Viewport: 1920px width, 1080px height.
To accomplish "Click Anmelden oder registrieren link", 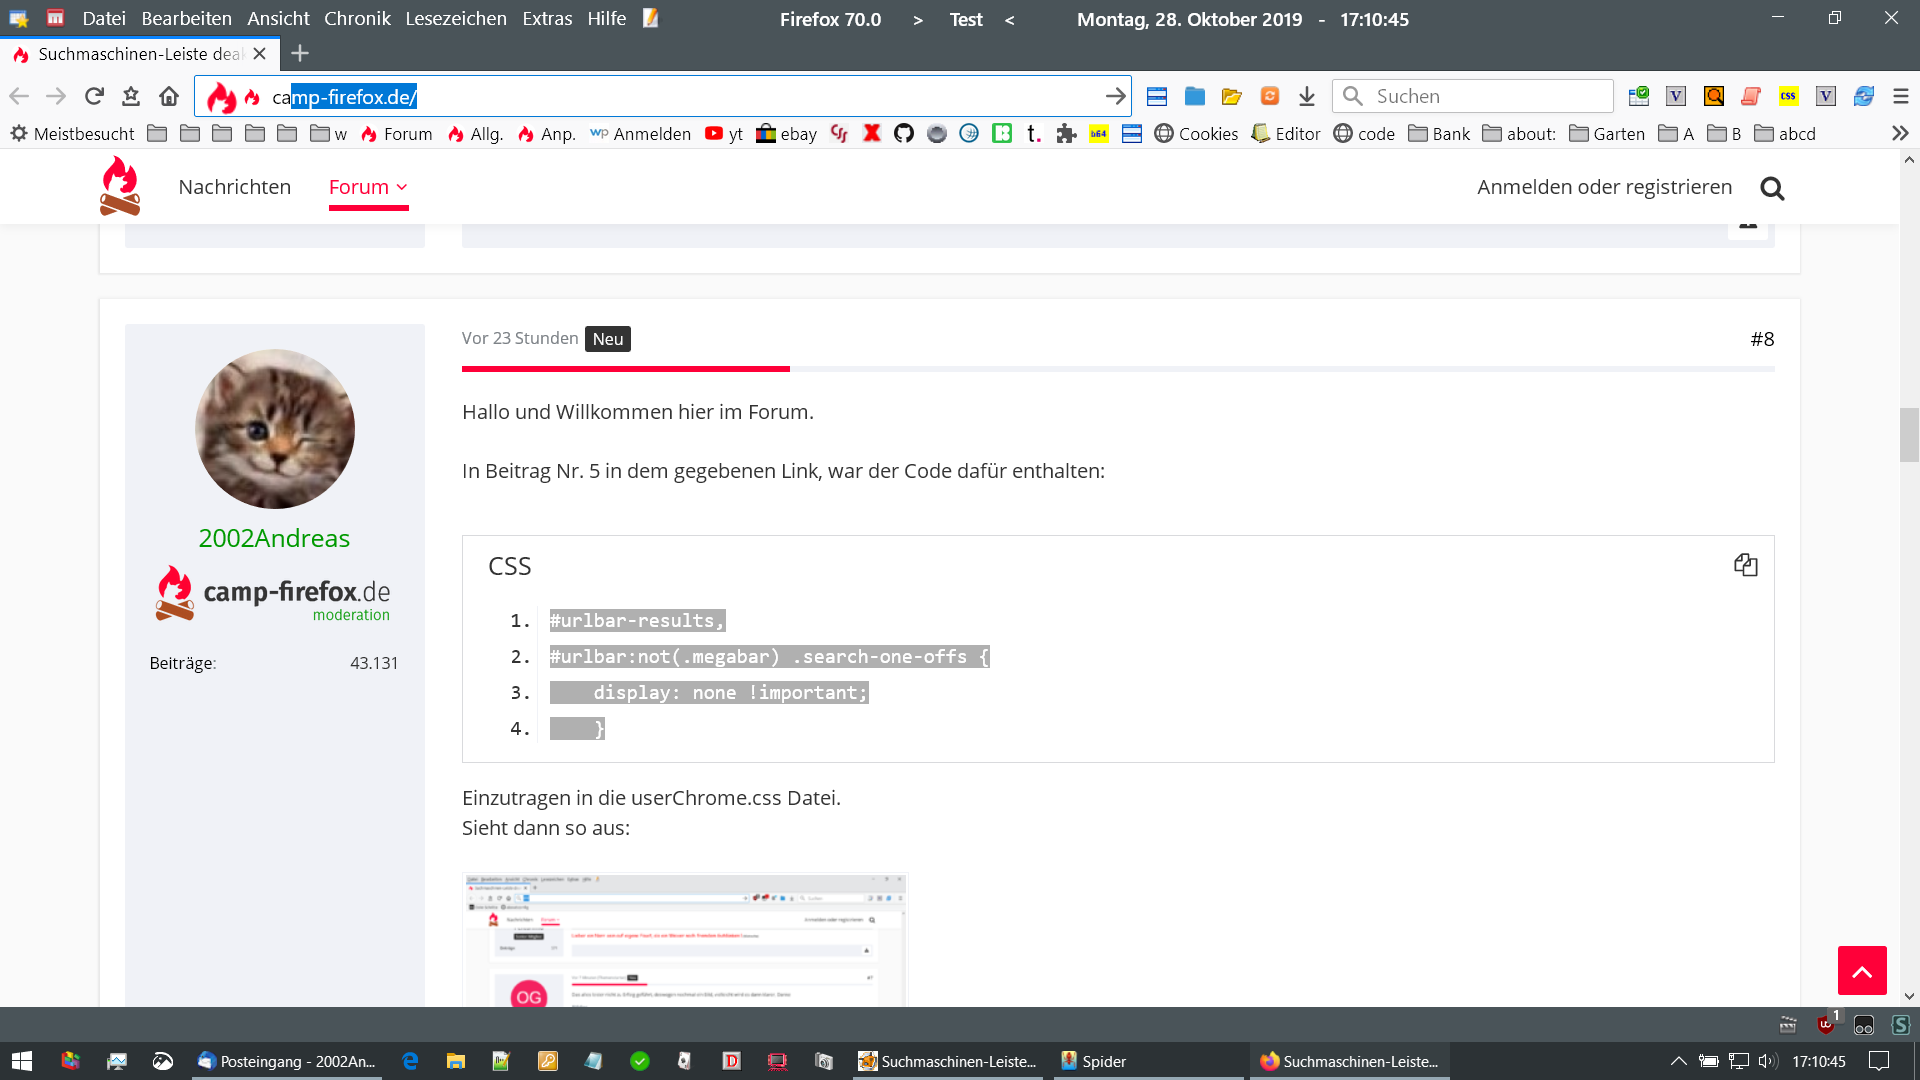I will 1604,187.
